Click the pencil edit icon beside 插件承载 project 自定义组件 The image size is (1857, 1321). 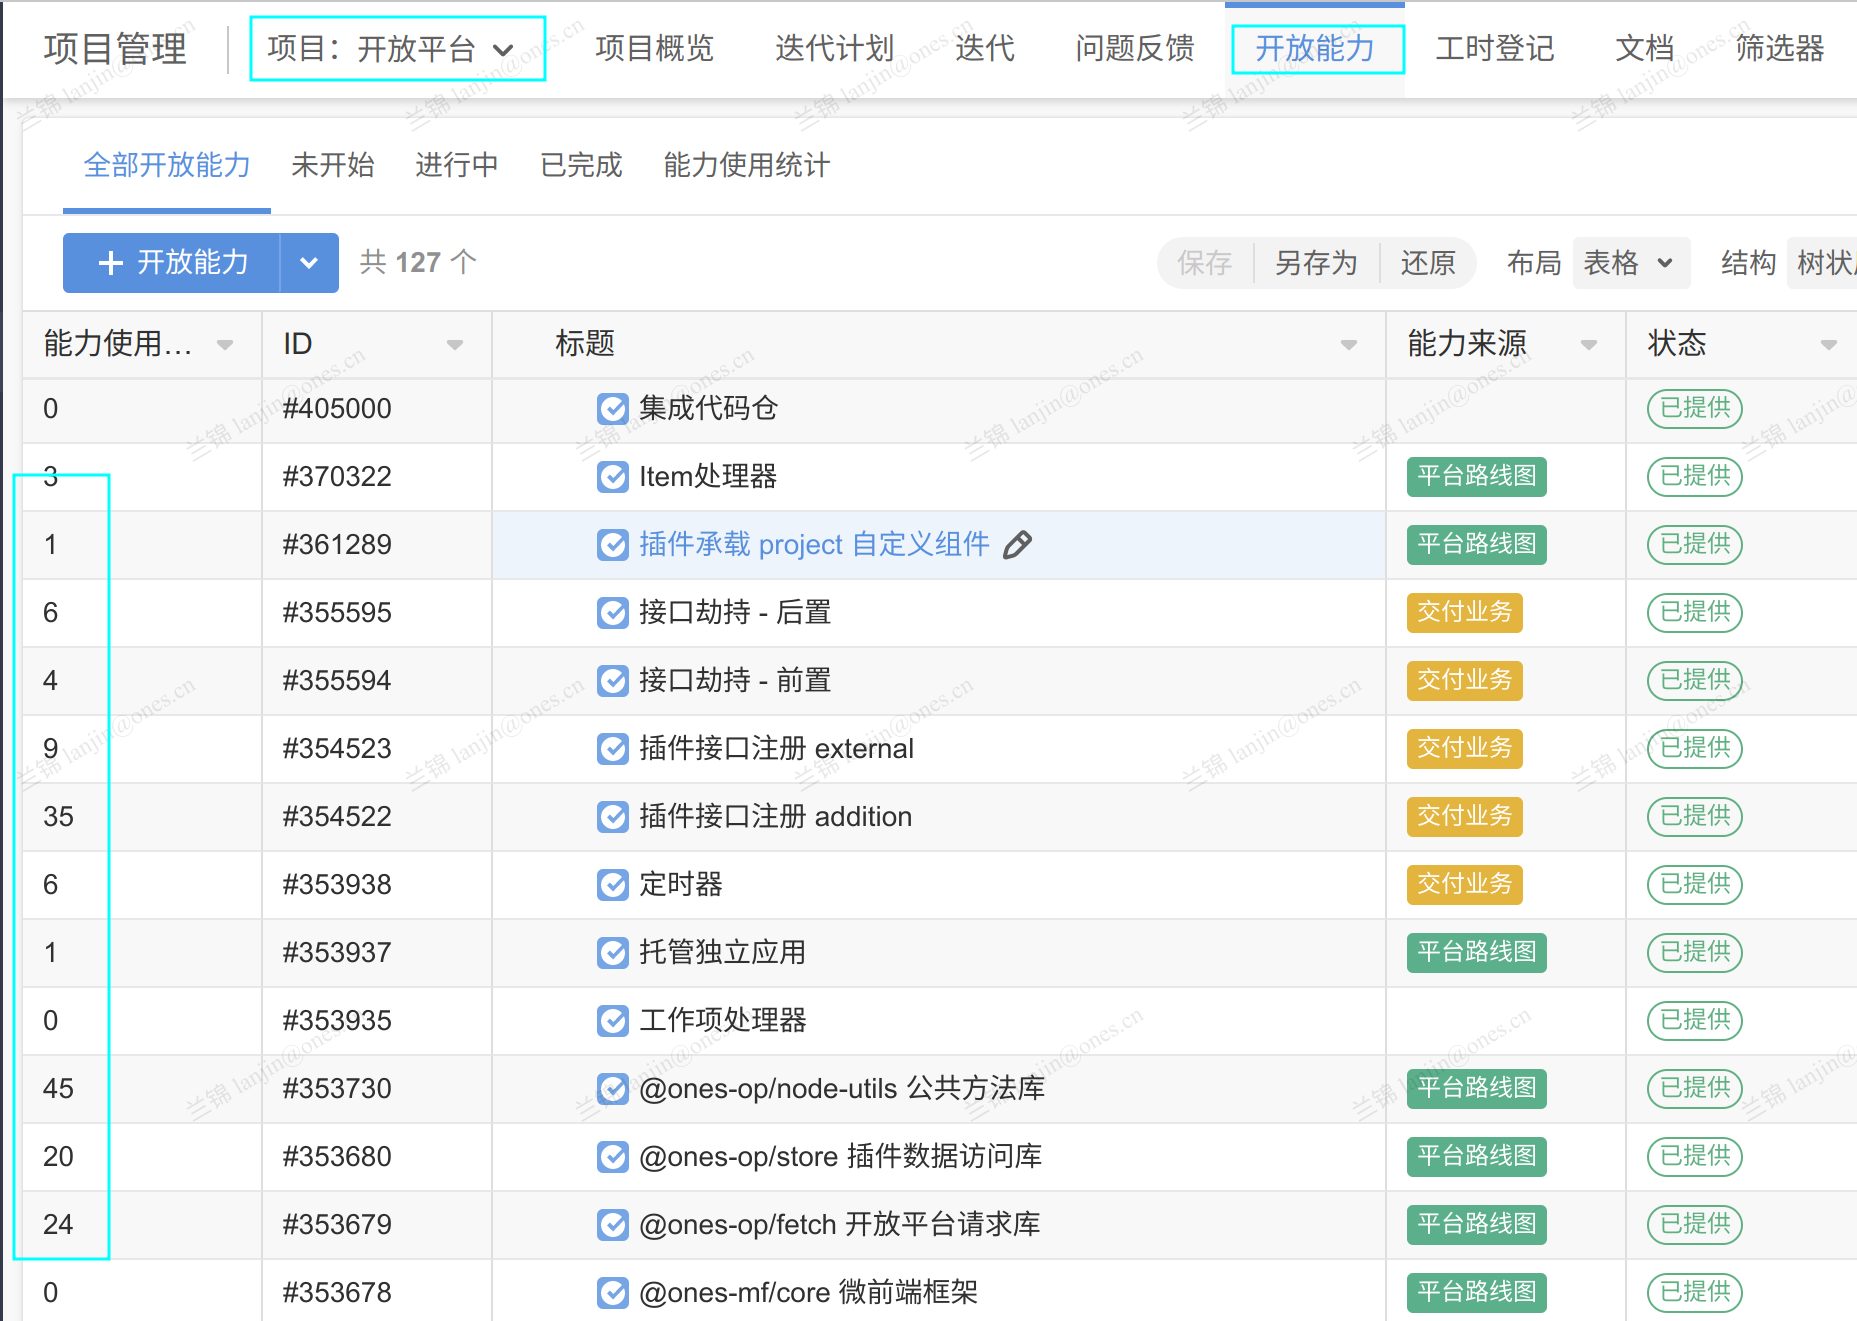coord(1017,545)
